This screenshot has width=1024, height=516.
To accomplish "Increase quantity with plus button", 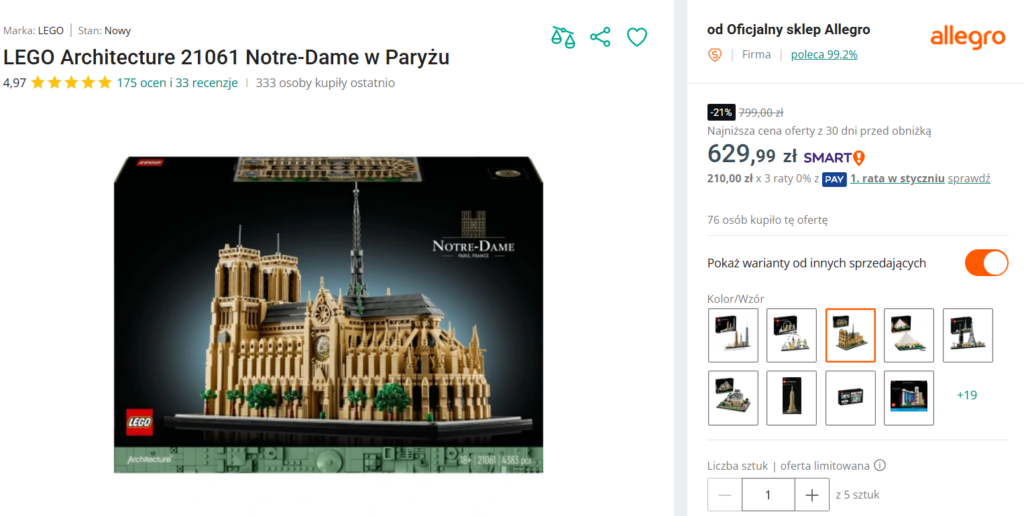I will coord(812,495).
